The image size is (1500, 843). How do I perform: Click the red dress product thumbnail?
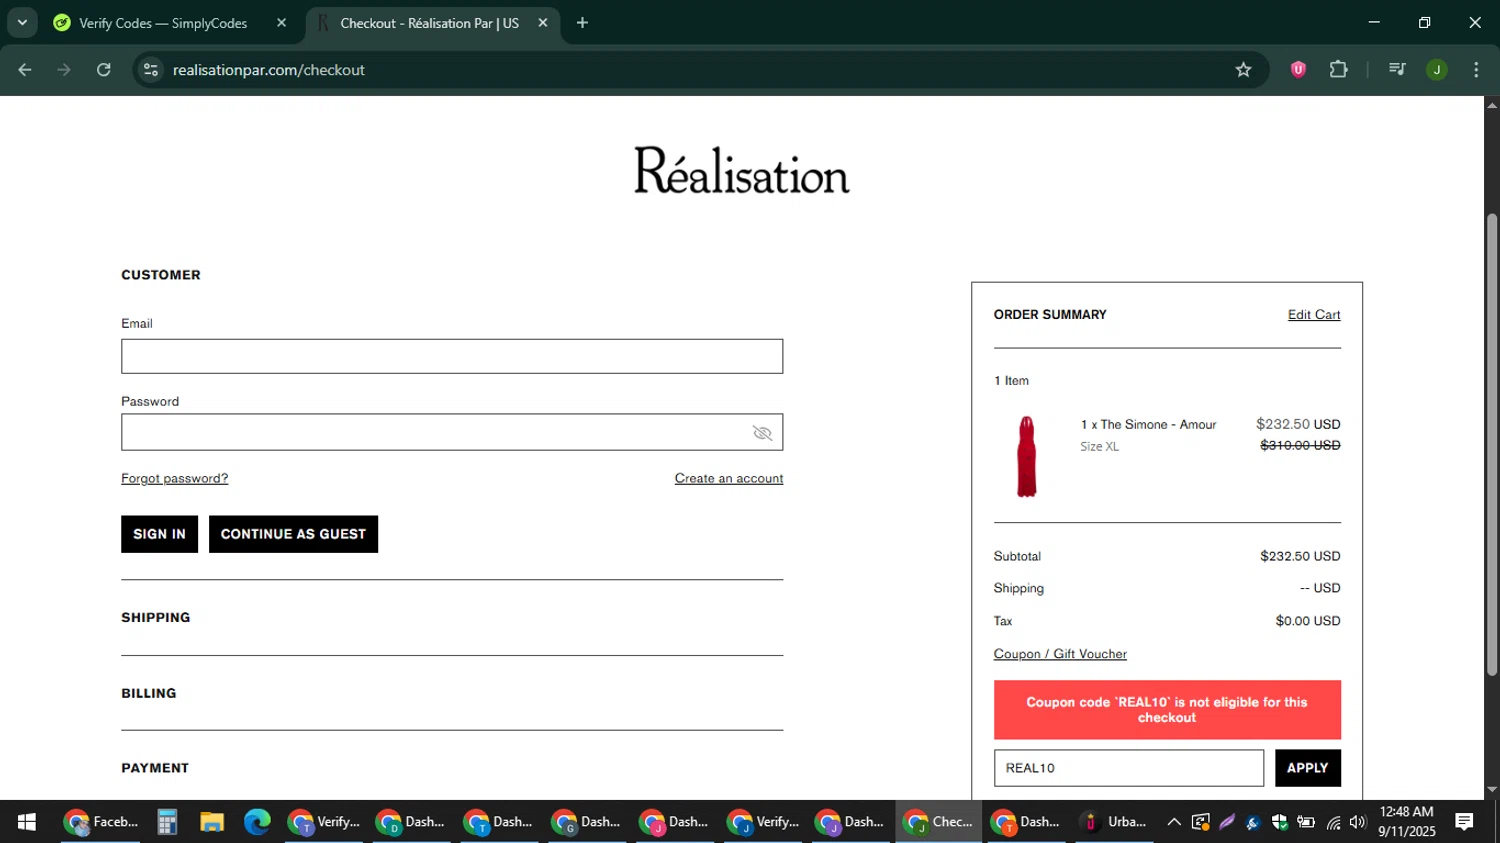click(1026, 457)
